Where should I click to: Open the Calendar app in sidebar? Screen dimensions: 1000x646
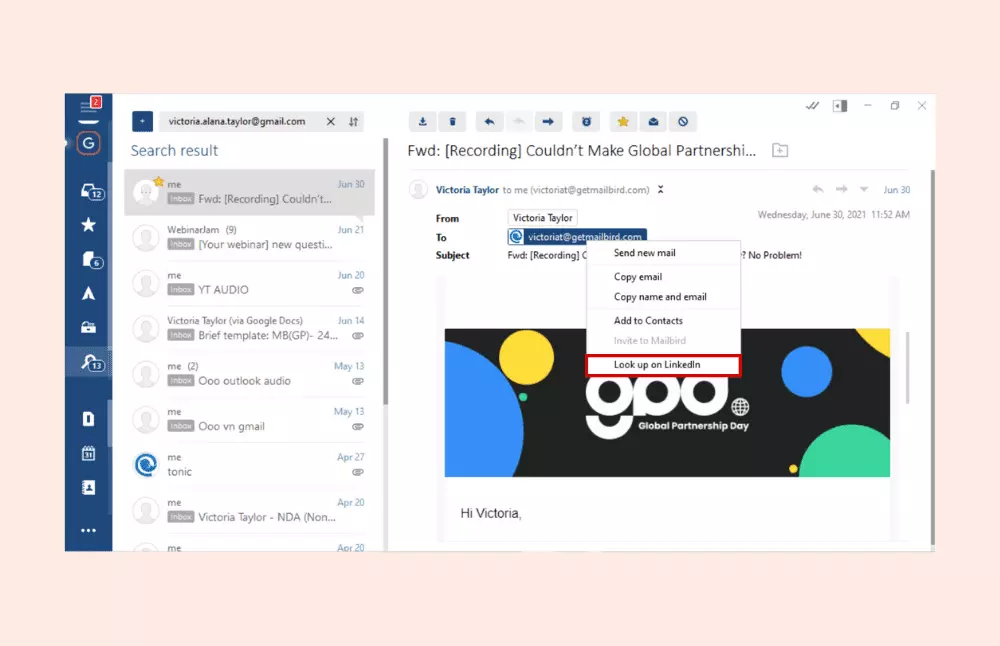88,453
